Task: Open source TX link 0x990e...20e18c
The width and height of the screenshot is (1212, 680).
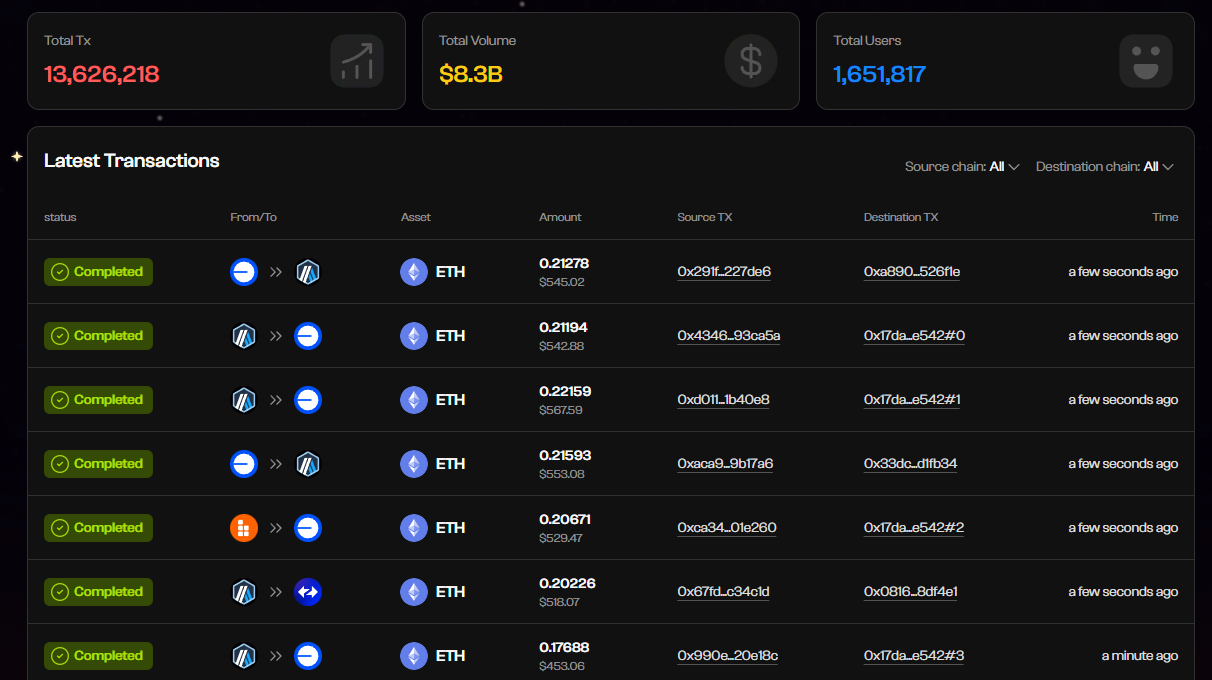Action: pos(728,656)
